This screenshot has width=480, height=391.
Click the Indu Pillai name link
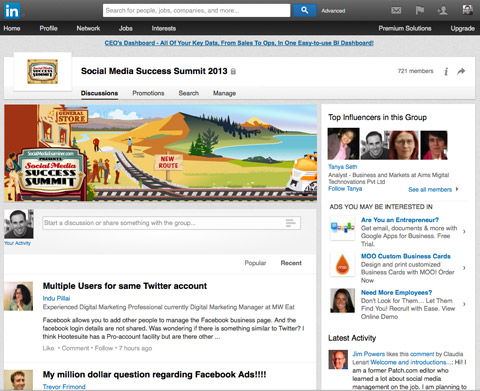pyautogui.click(x=56, y=298)
